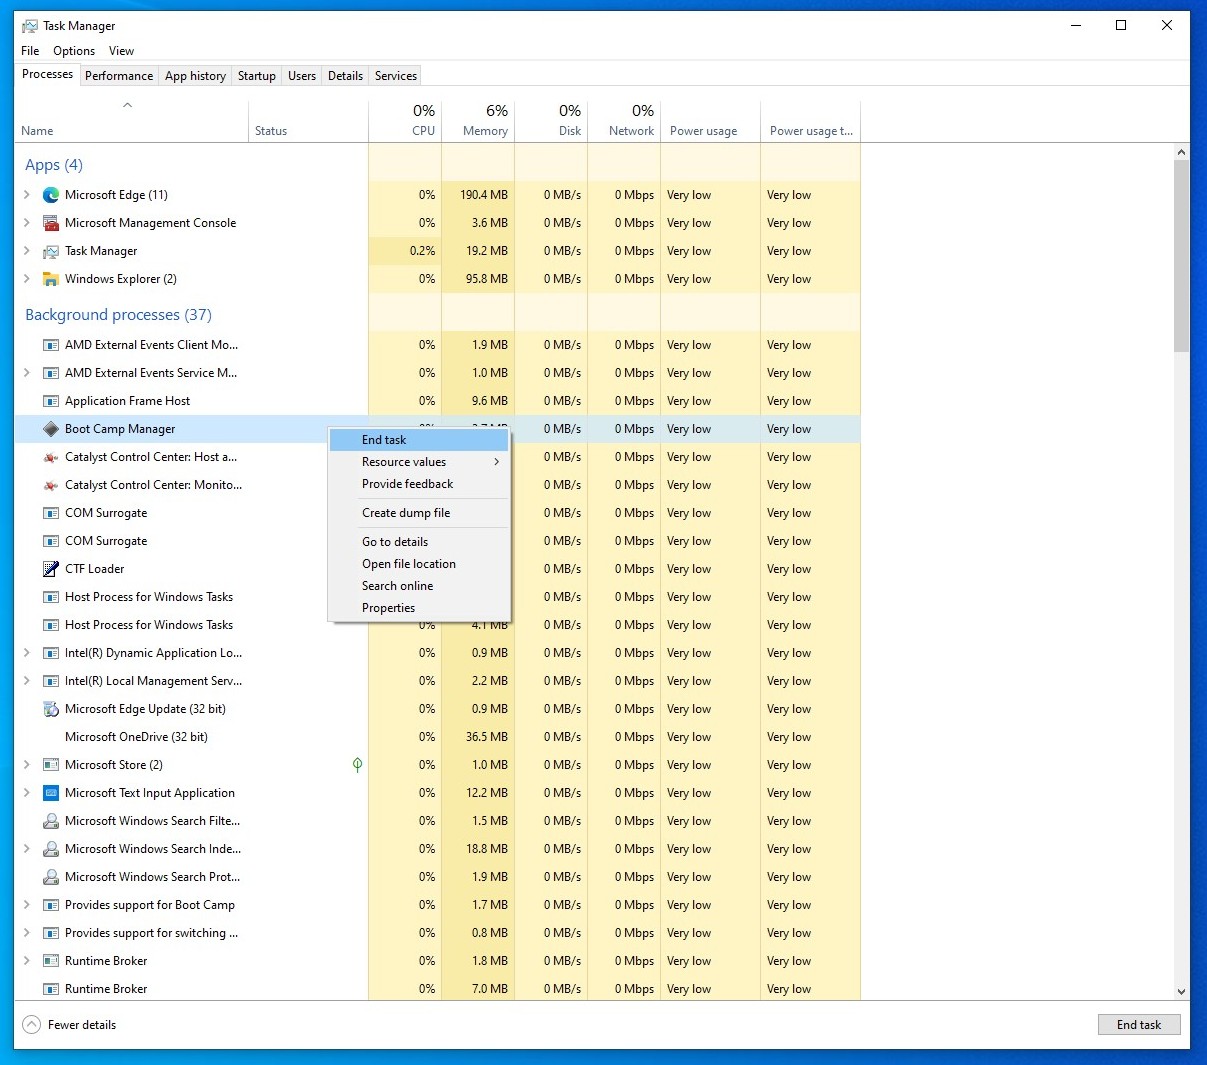The height and width of the screenshot is (1065, 1207).
Task: Open the Startup tab
Action: [x=257, y=76]
